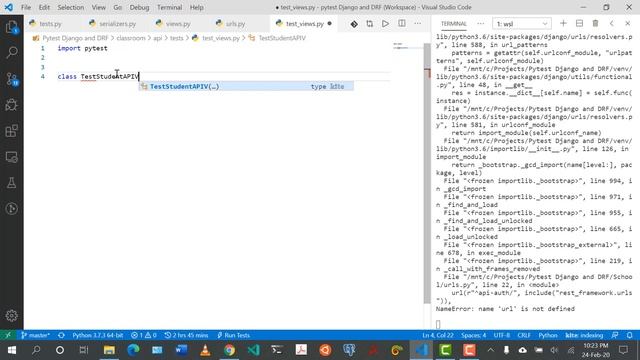
Task: Change line endings via CRLF
Action: tap(524, 335)
